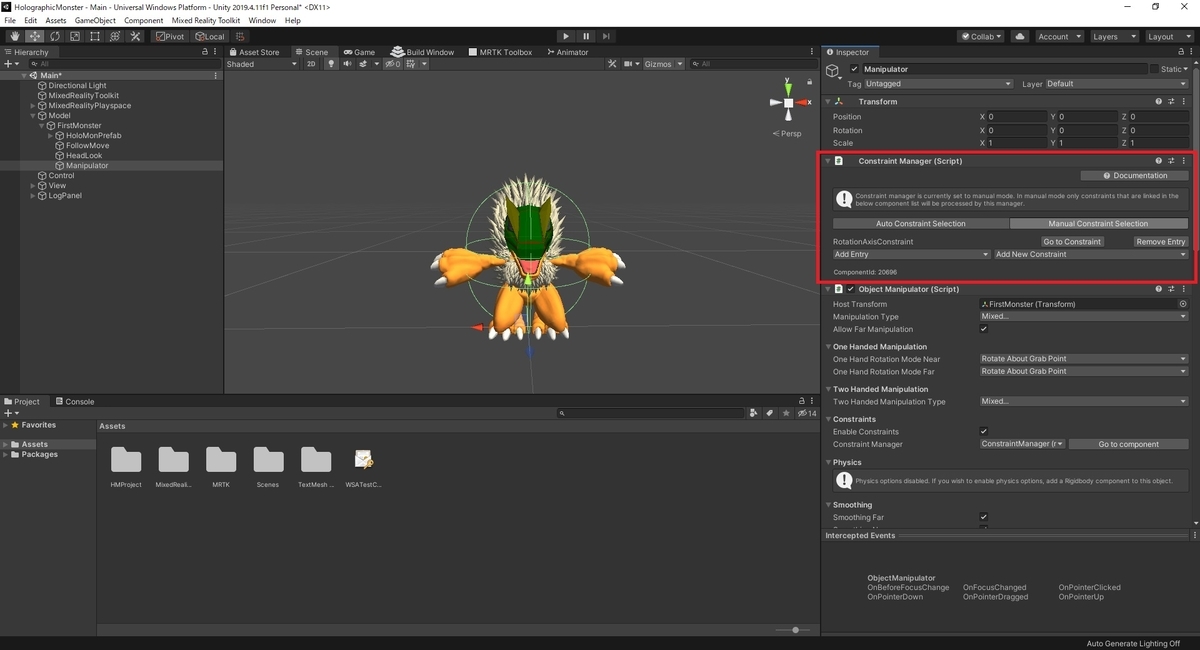This screenshot has width=1200, height=650.
Task: Open the MRTK Toolbox tab
Action: 503,52
